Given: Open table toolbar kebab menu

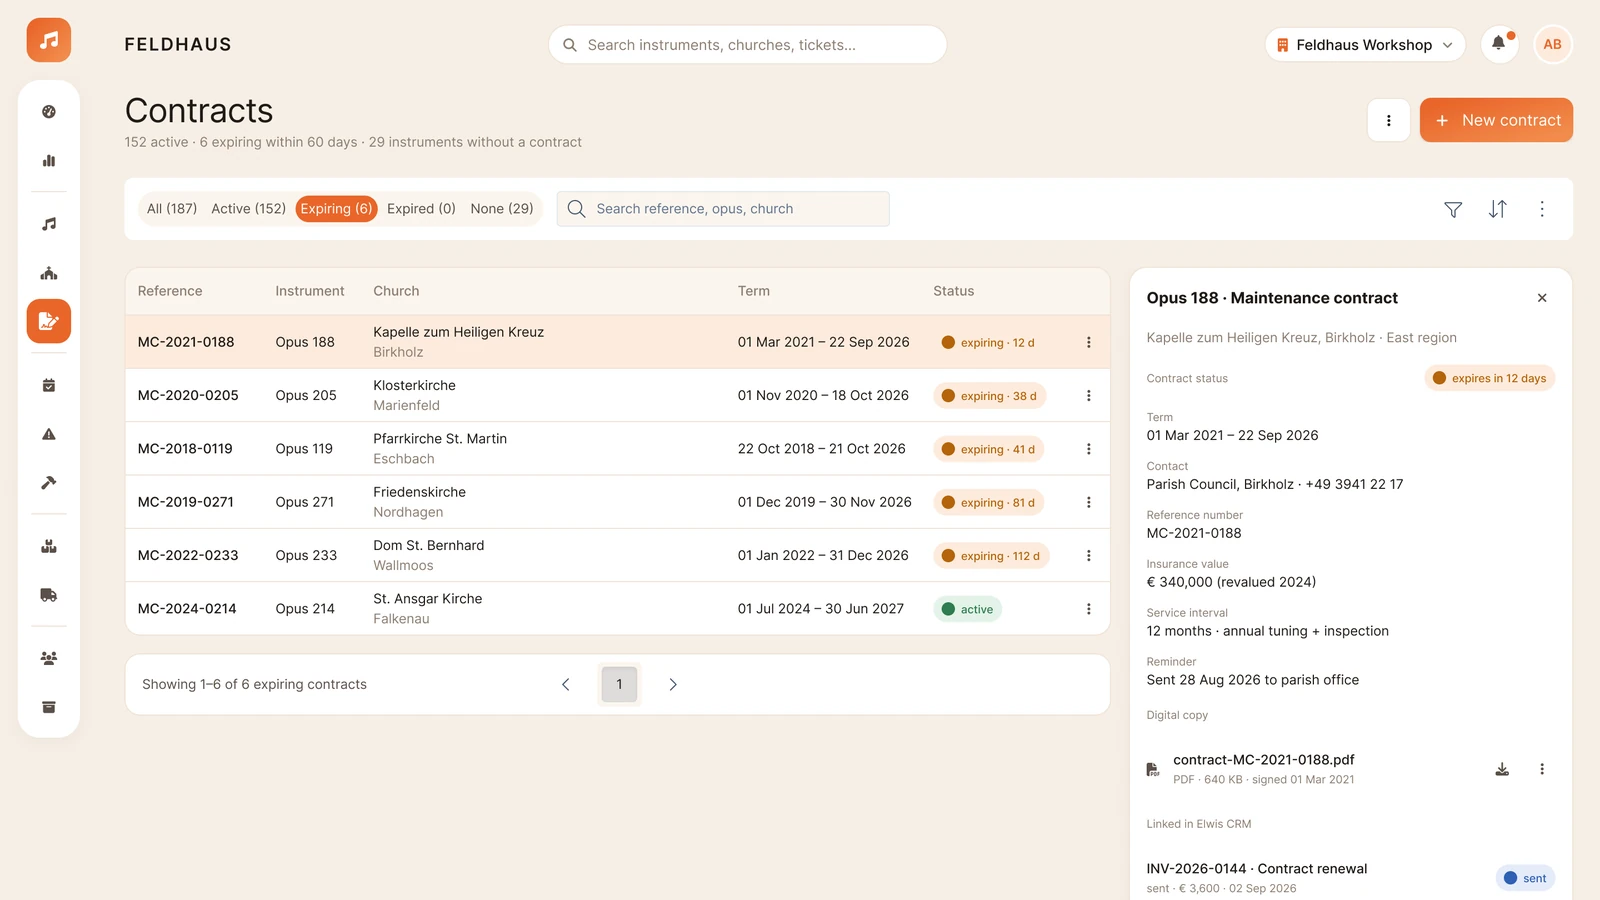Looking at the screenshot, I should (x=1542, y=209).
